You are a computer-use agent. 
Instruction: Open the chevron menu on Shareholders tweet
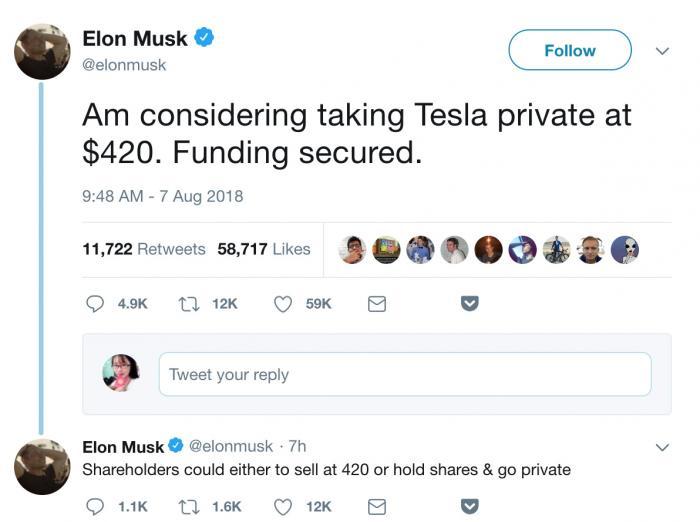point(662,447)
